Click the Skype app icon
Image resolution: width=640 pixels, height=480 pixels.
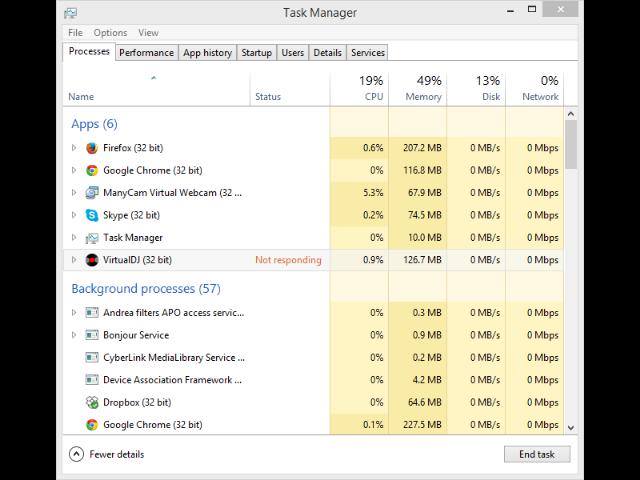pos(92,215)
